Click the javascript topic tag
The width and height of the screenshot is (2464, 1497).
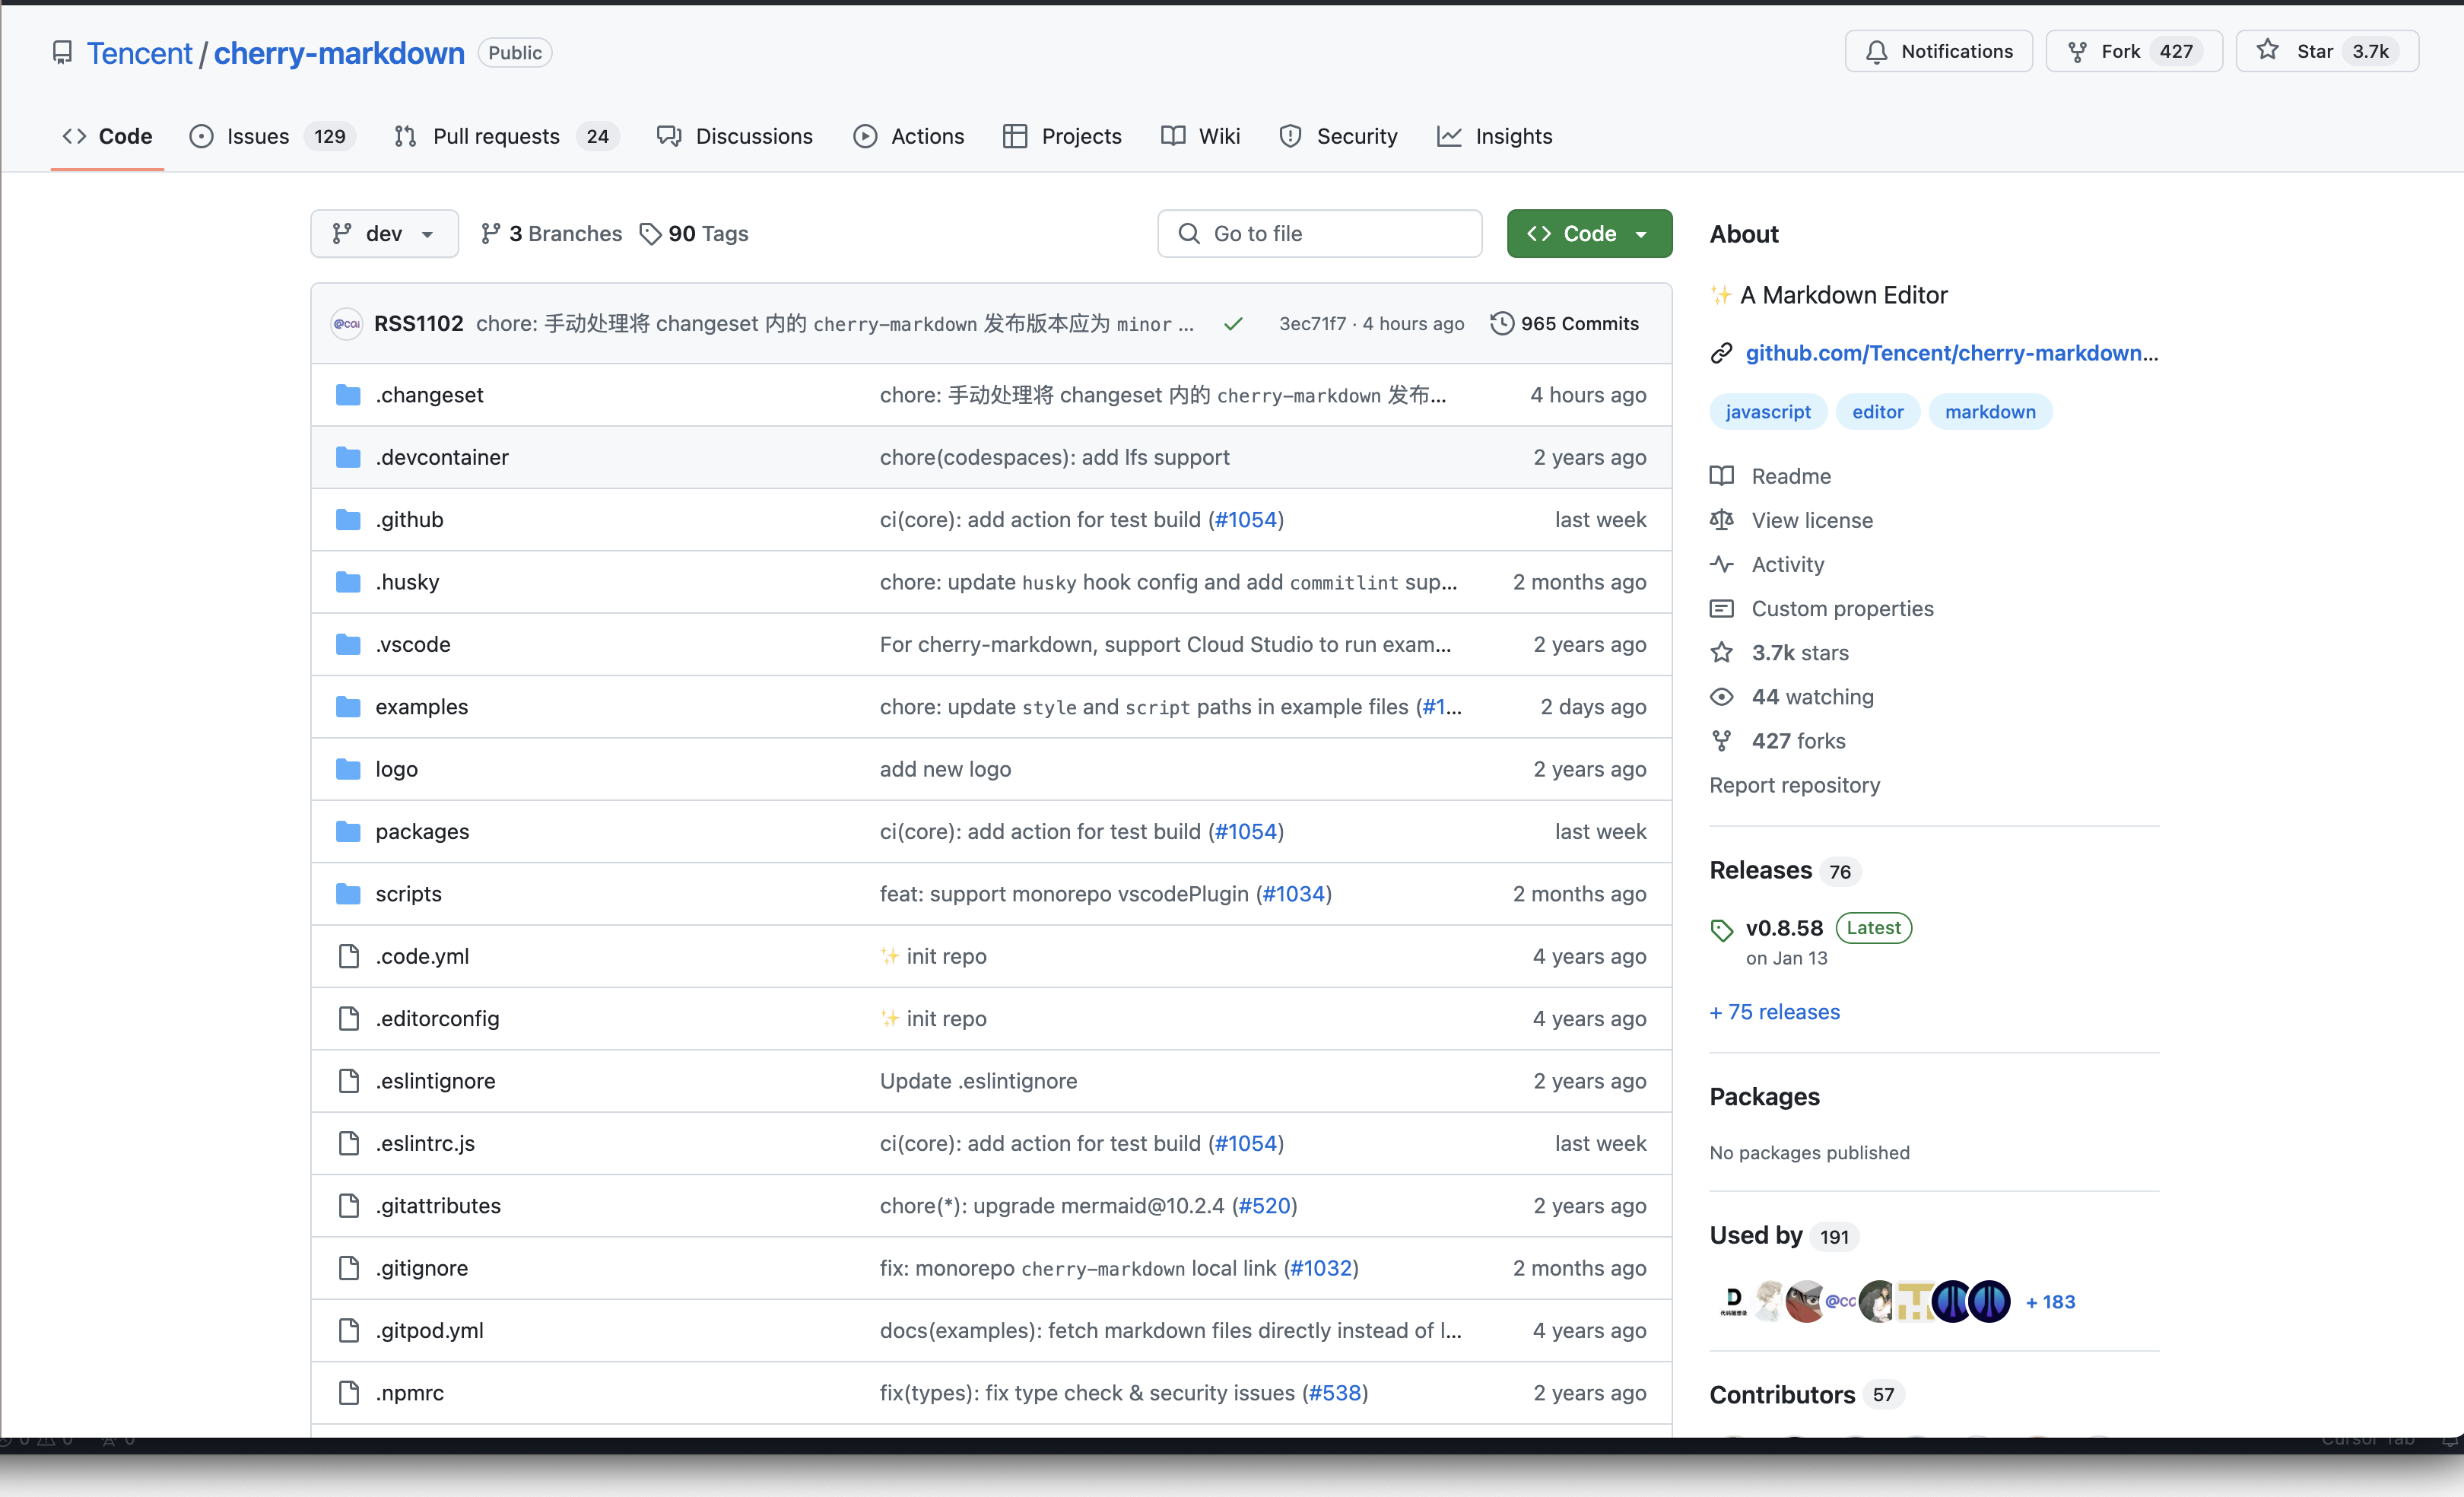1768,412
